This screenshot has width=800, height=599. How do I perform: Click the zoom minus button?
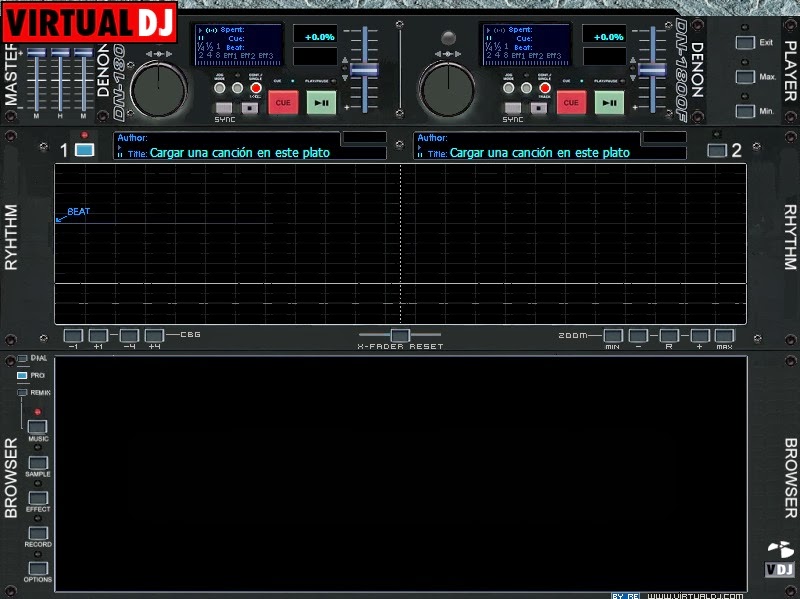point(638,336)
